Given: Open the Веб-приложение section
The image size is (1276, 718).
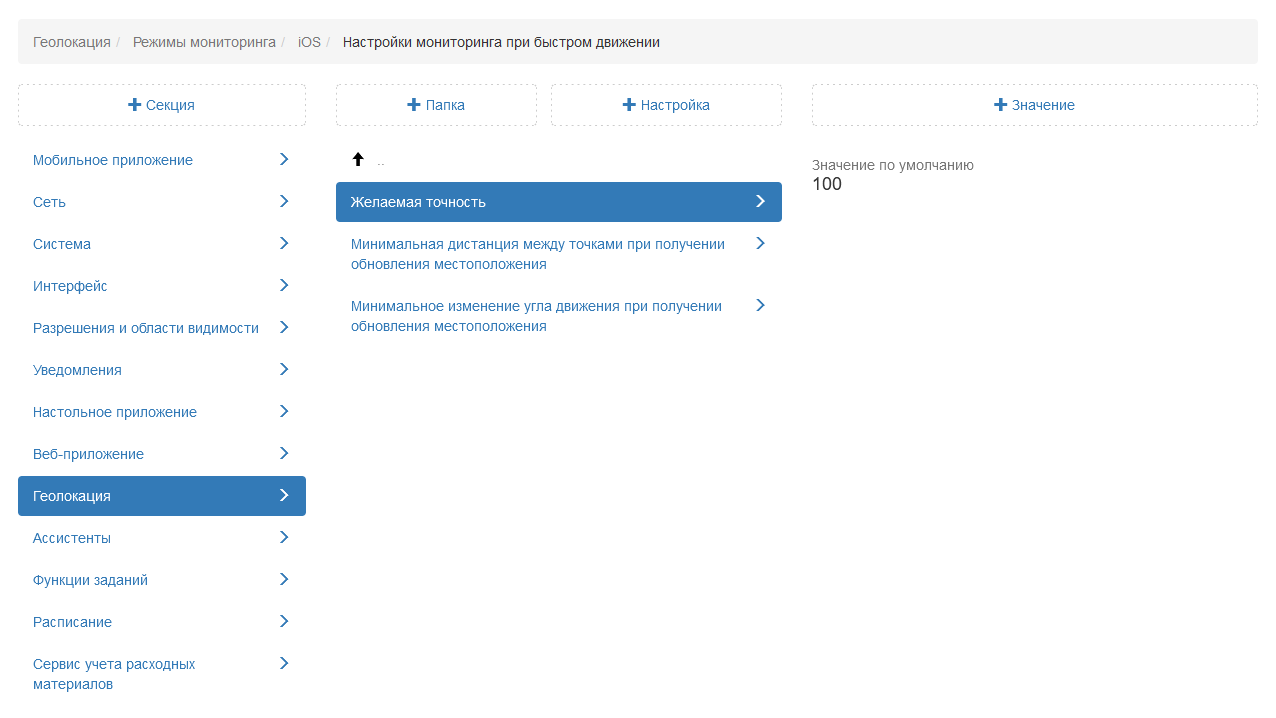Looking at the screenshot, I should point(88,454).
